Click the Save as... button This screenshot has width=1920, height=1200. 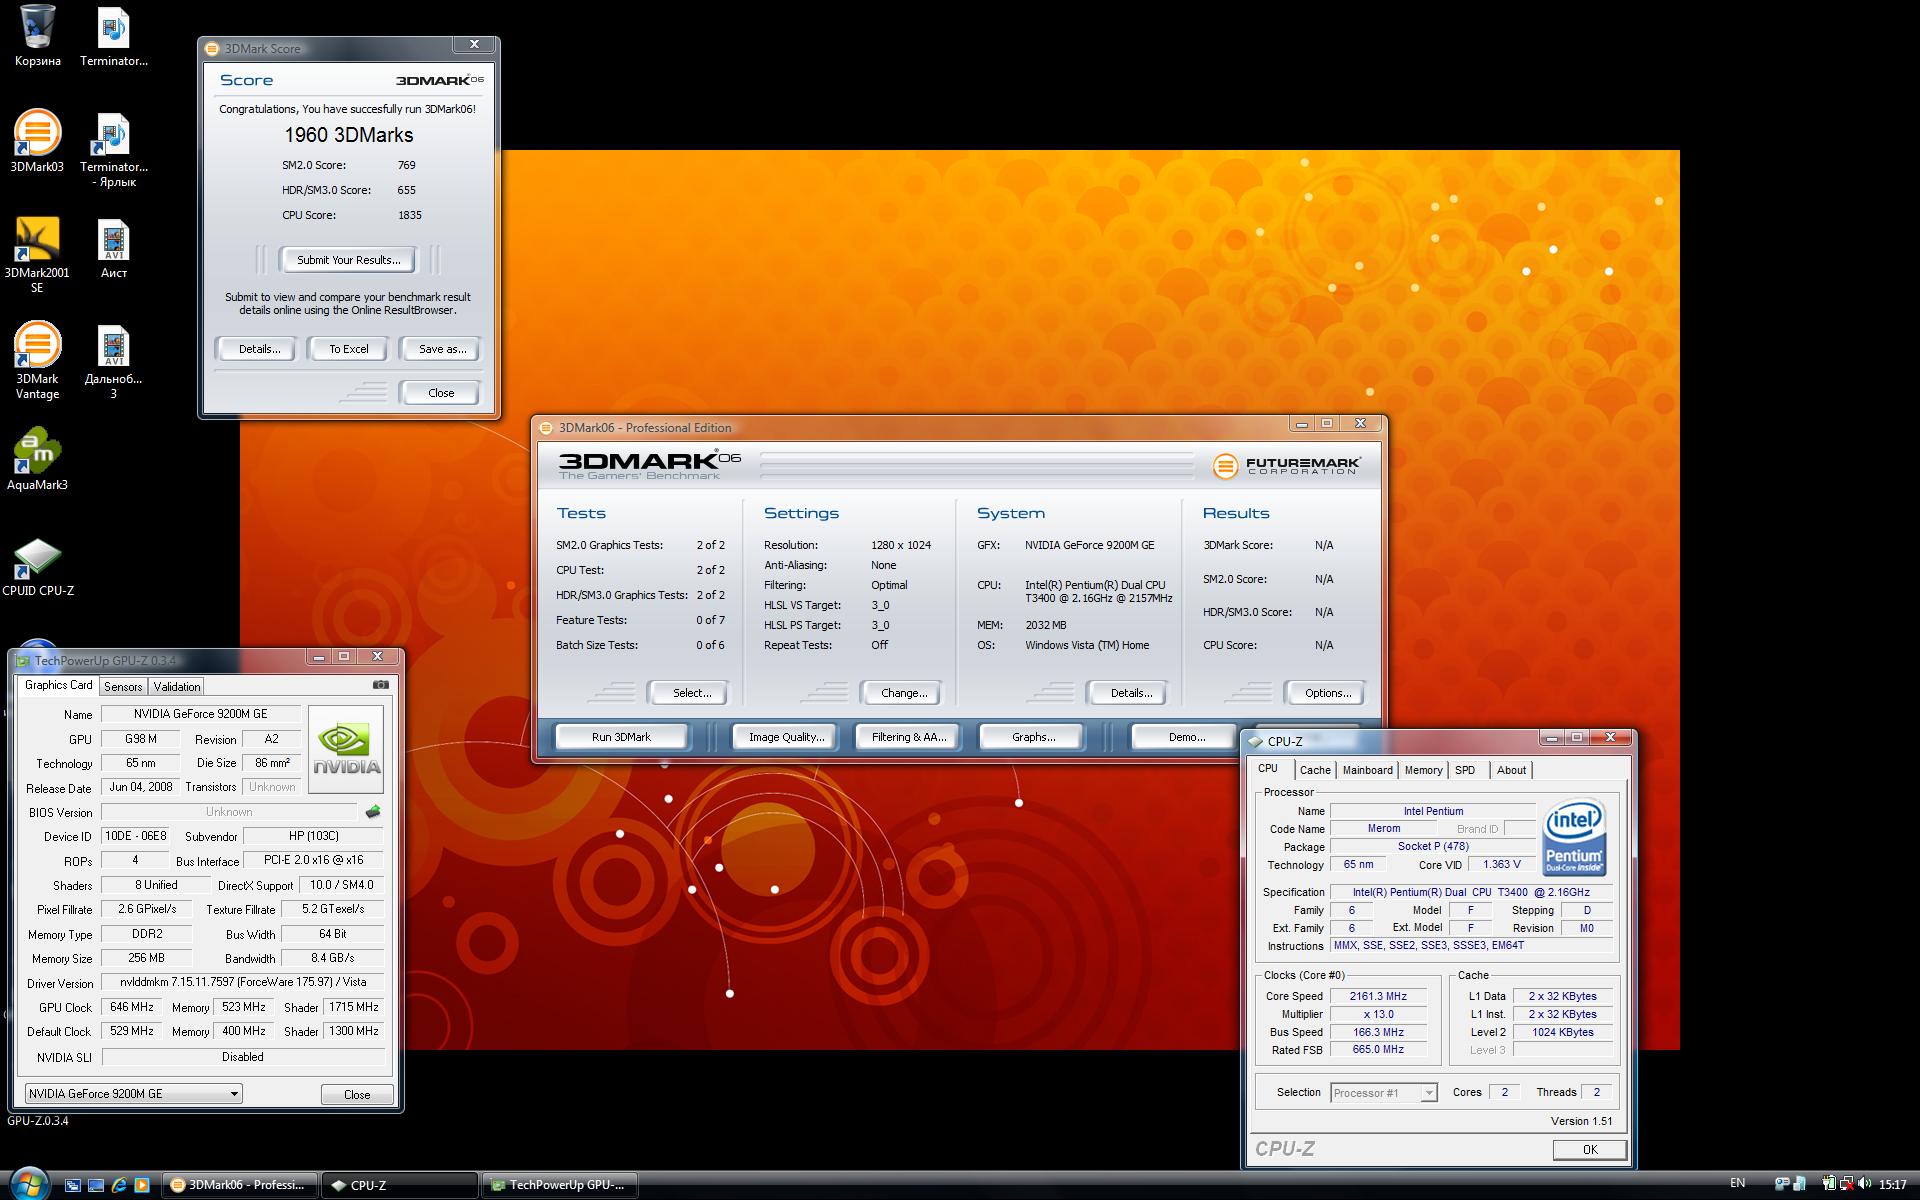click(442, 349)
